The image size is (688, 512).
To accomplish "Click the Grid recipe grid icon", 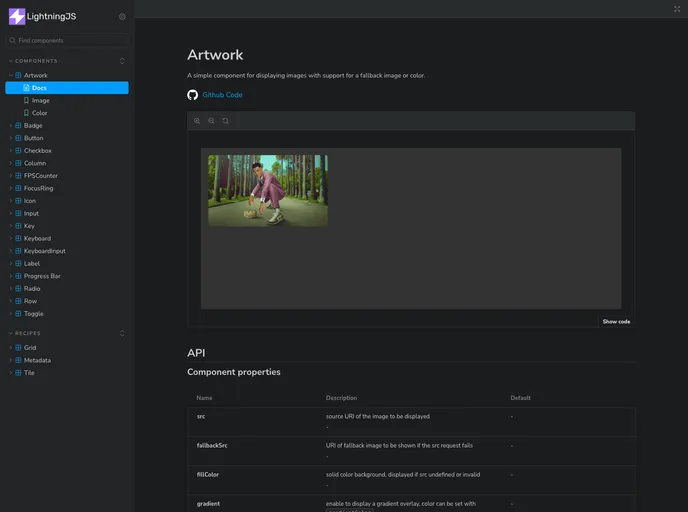I will (18, 347).
